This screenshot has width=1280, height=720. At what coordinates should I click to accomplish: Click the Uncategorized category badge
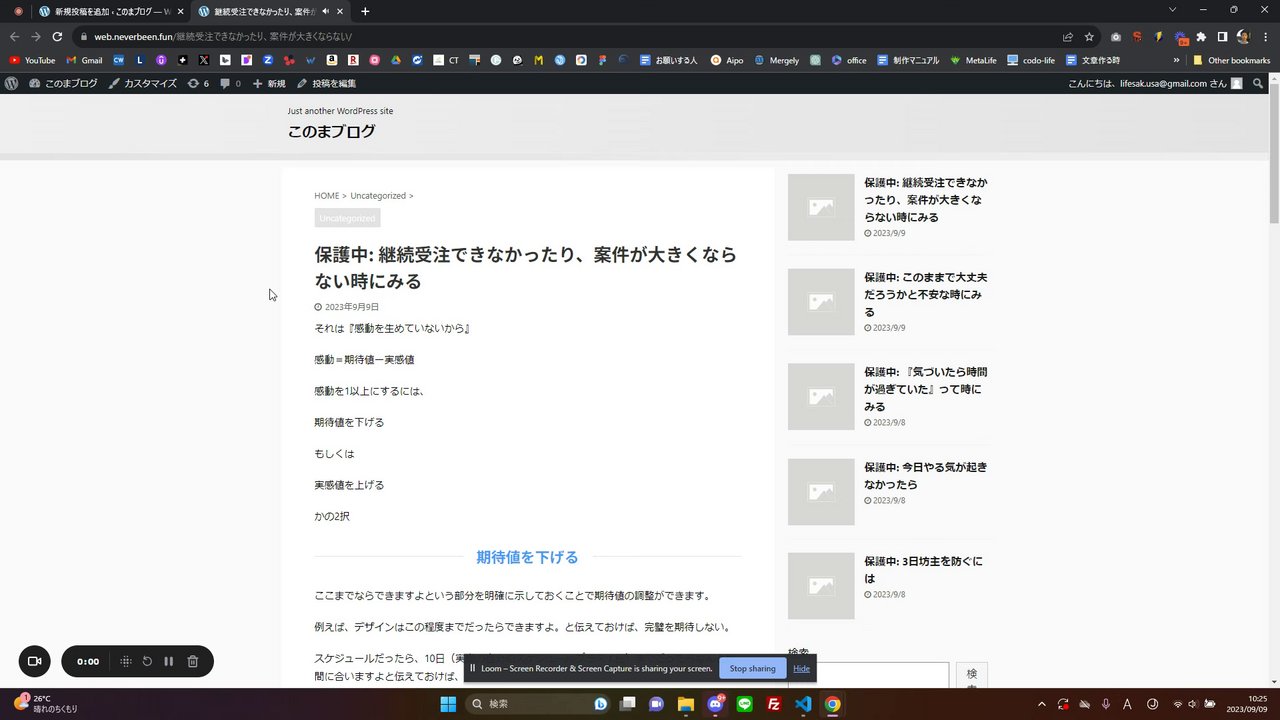point(347,218)
